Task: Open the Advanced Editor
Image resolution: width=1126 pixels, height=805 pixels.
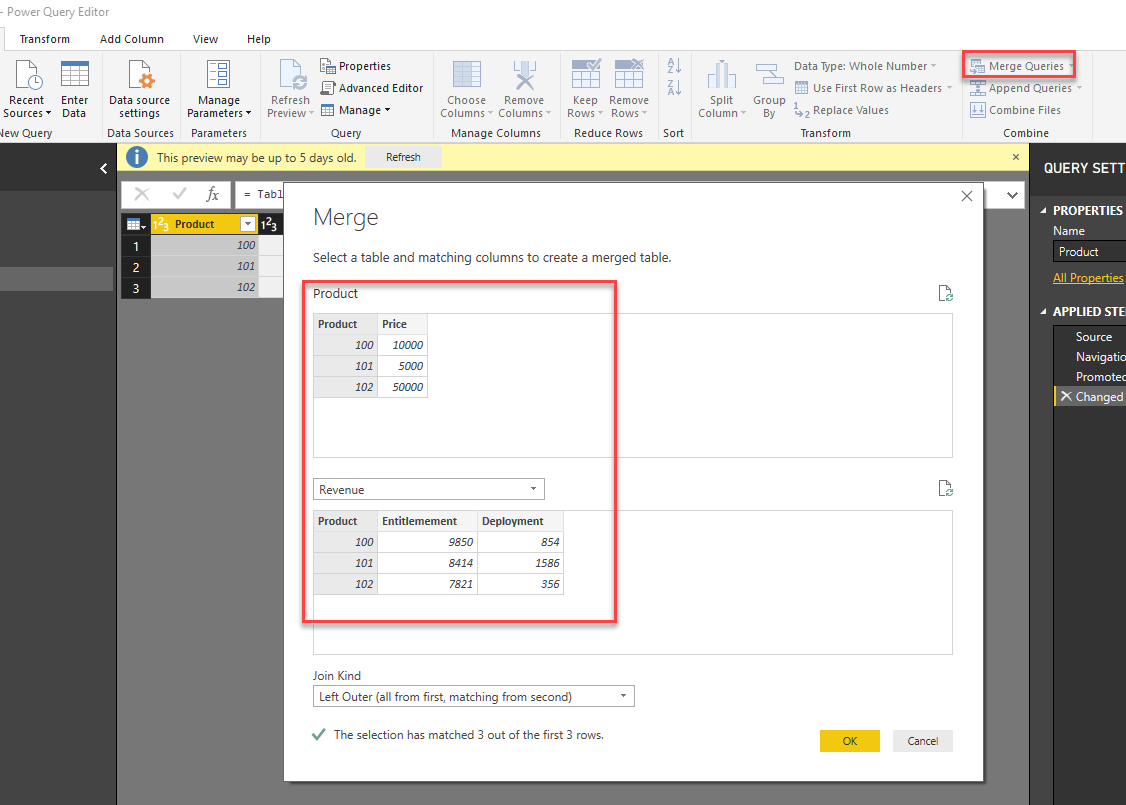Action: tap(372, 88)
